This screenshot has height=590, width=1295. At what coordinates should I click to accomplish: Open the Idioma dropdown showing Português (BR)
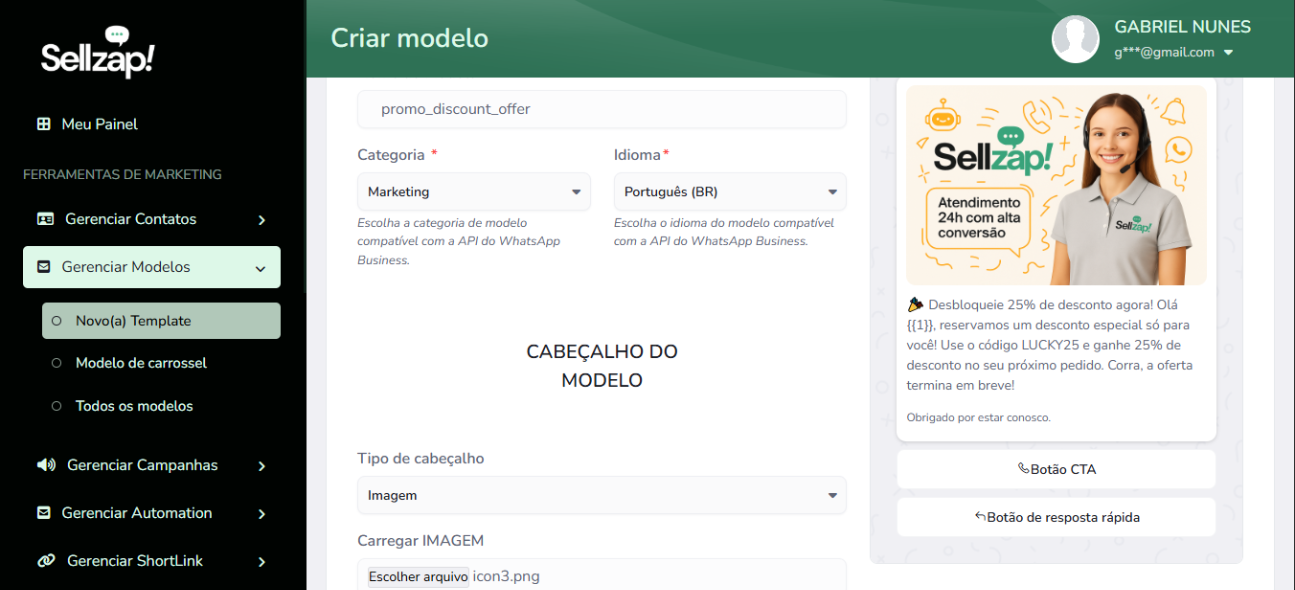729,192
